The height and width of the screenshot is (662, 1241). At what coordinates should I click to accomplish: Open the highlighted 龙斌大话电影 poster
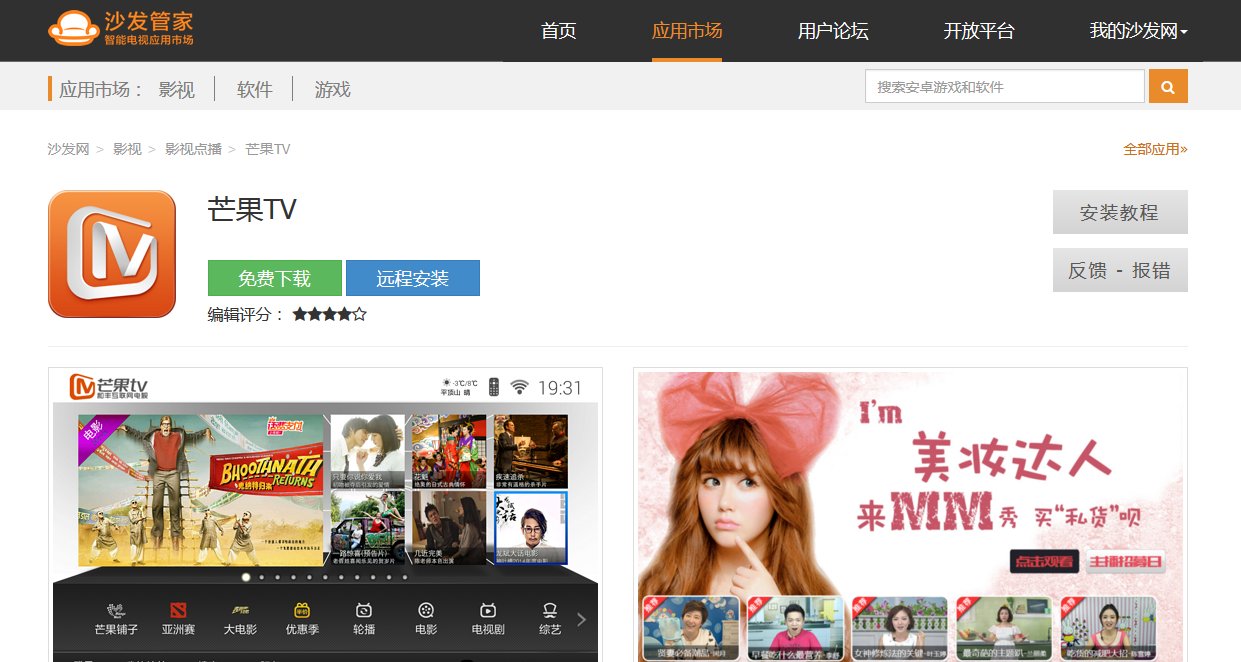(x=530, y=527)
